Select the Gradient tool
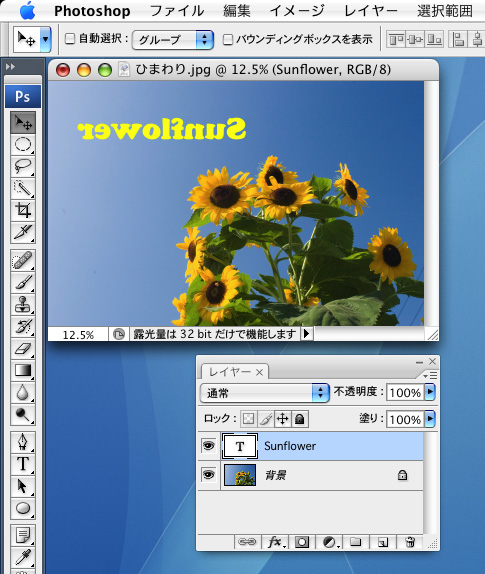The image size is (485, 574). 23,370
